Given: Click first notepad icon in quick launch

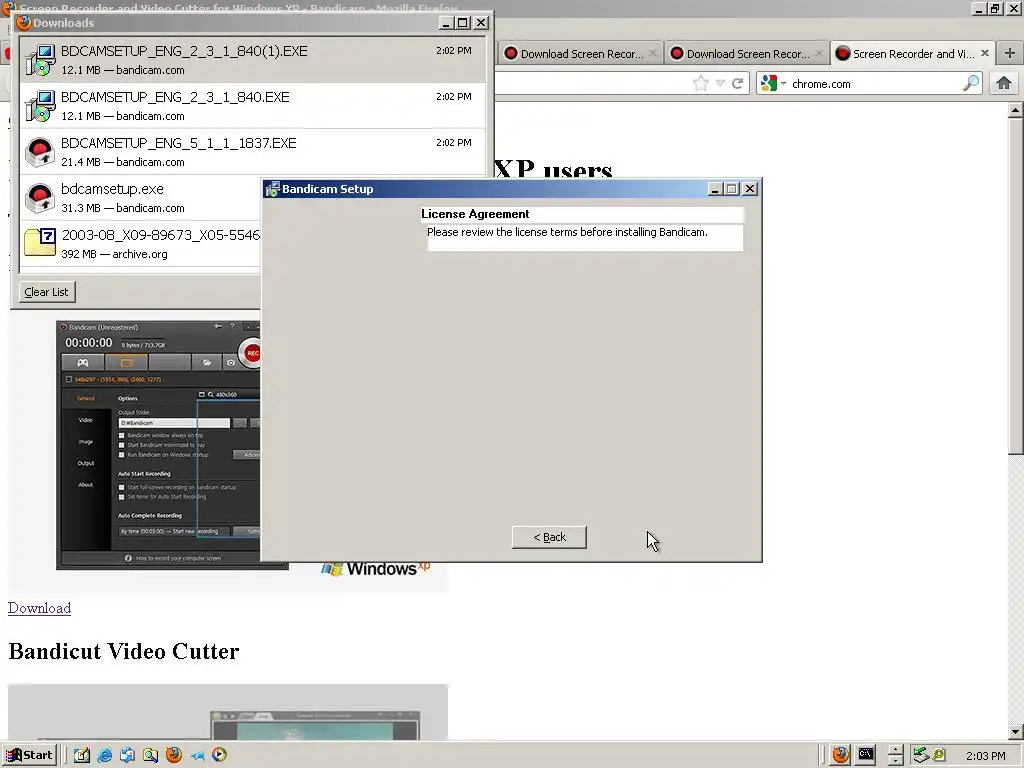Looking at the screenshot, I should pos(82,755).
